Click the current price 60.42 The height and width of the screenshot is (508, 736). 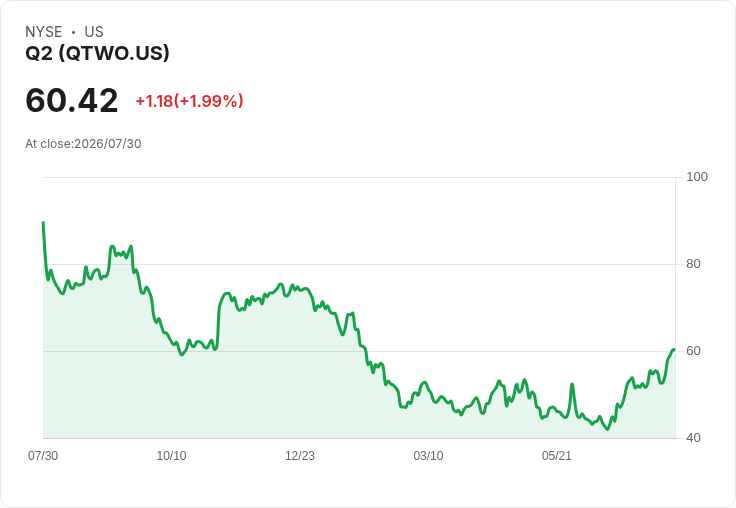pyautogui.click(x=72, y=101)
